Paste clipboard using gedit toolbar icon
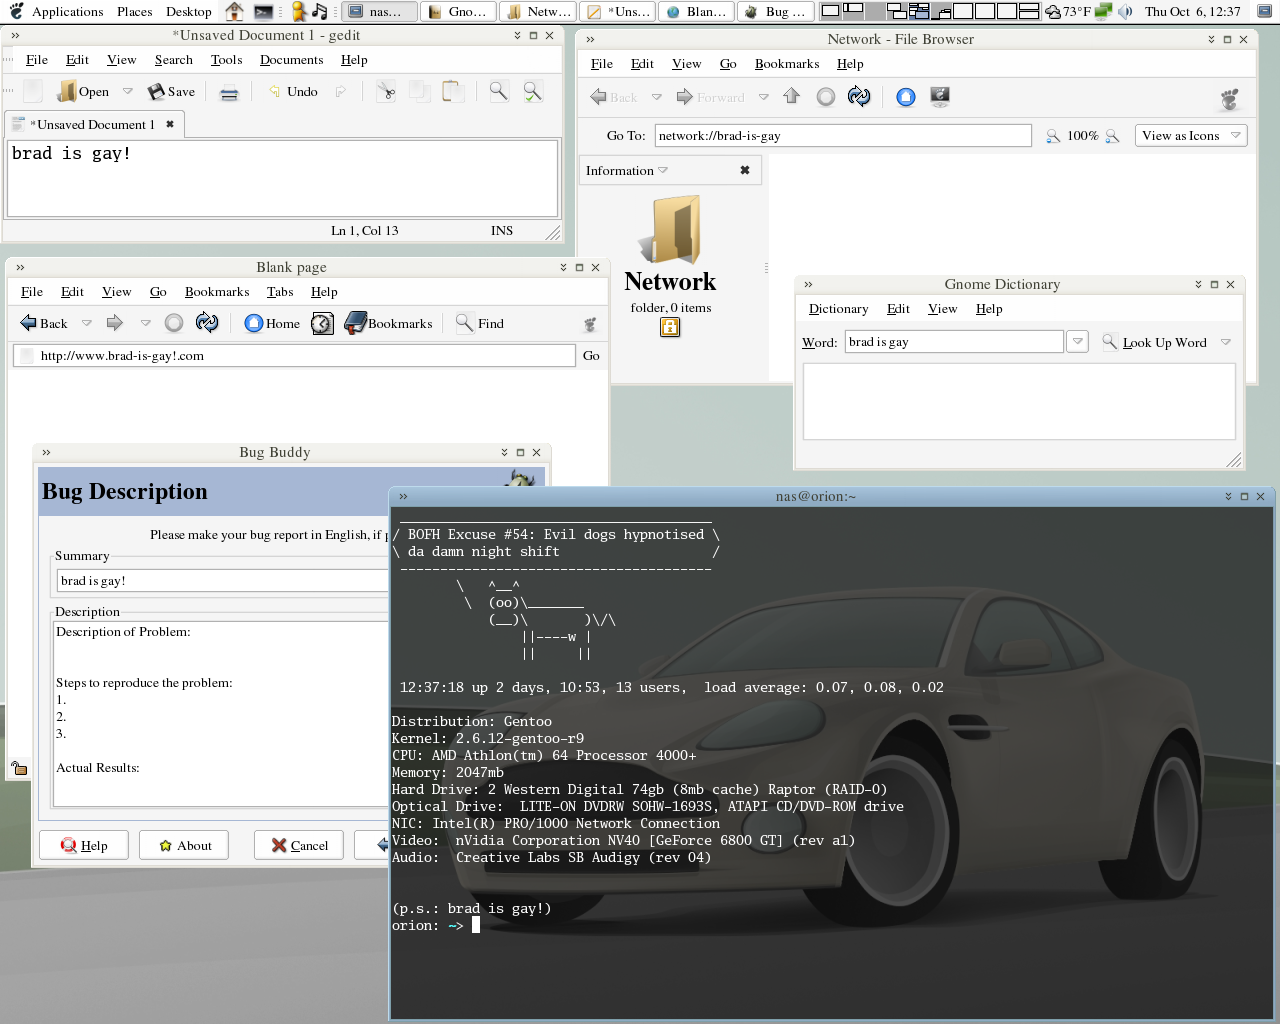This screenshot has width=1280, height=1024. pyautogui.click(x=453, y=91)
